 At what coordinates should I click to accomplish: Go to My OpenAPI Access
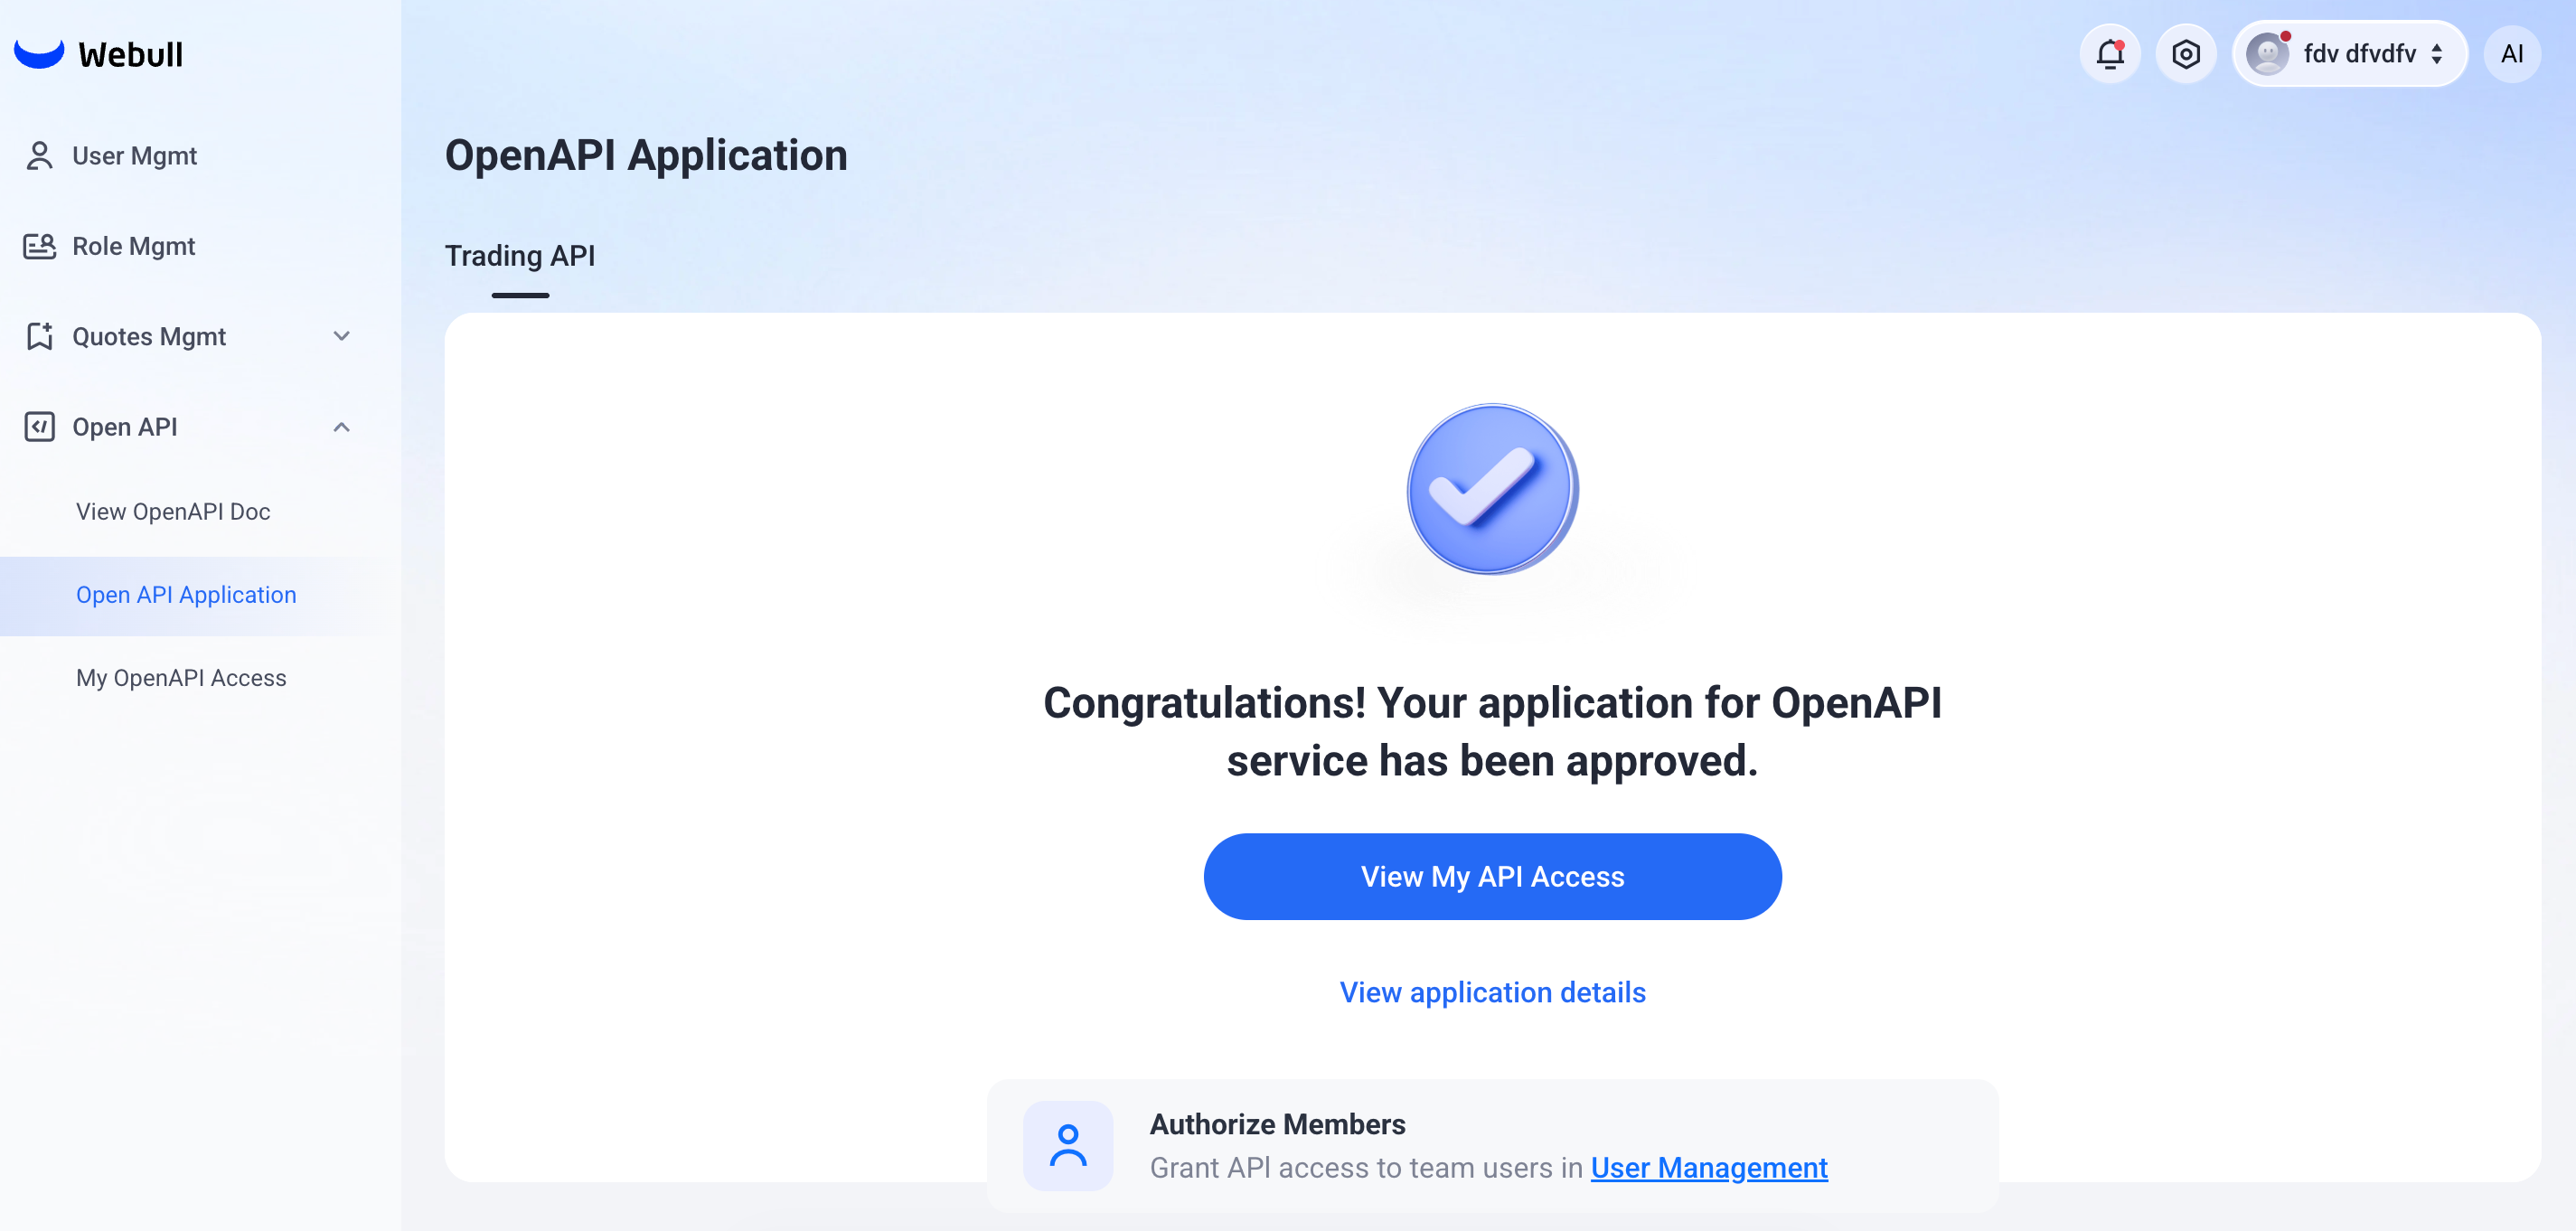(181, 677)
